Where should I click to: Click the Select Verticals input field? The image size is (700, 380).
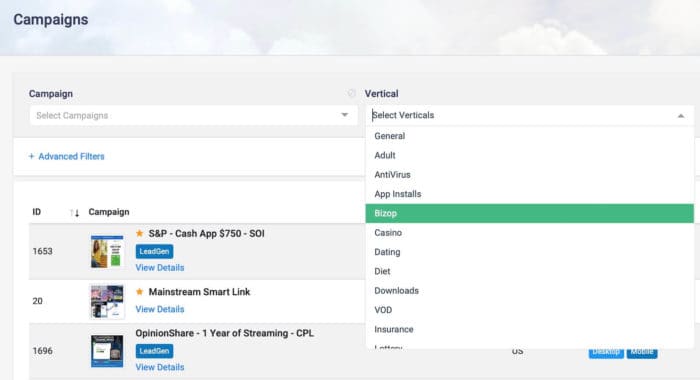[x=529, y=115]
